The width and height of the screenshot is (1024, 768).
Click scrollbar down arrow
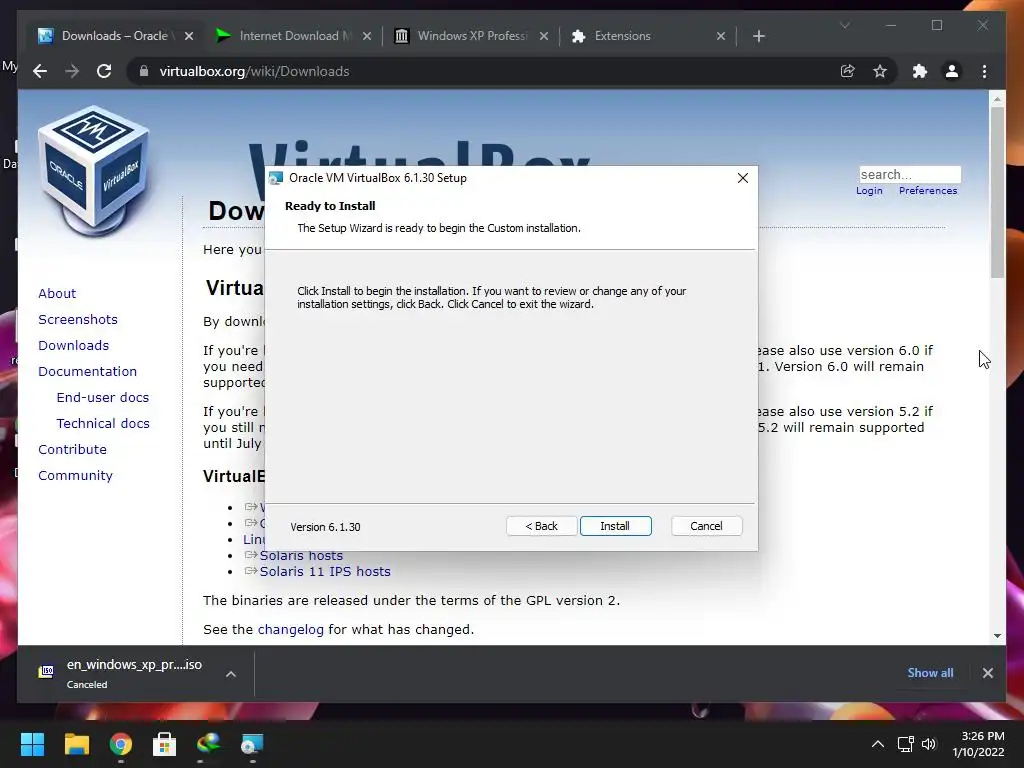point(997,636)
